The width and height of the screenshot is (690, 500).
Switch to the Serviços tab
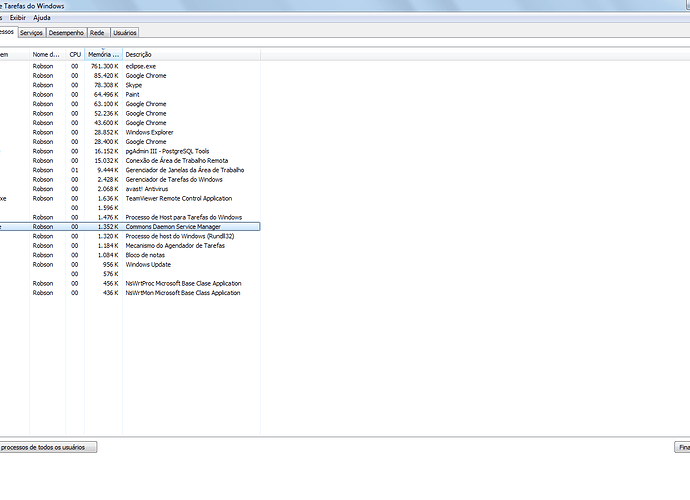click(x=31, y=33)
